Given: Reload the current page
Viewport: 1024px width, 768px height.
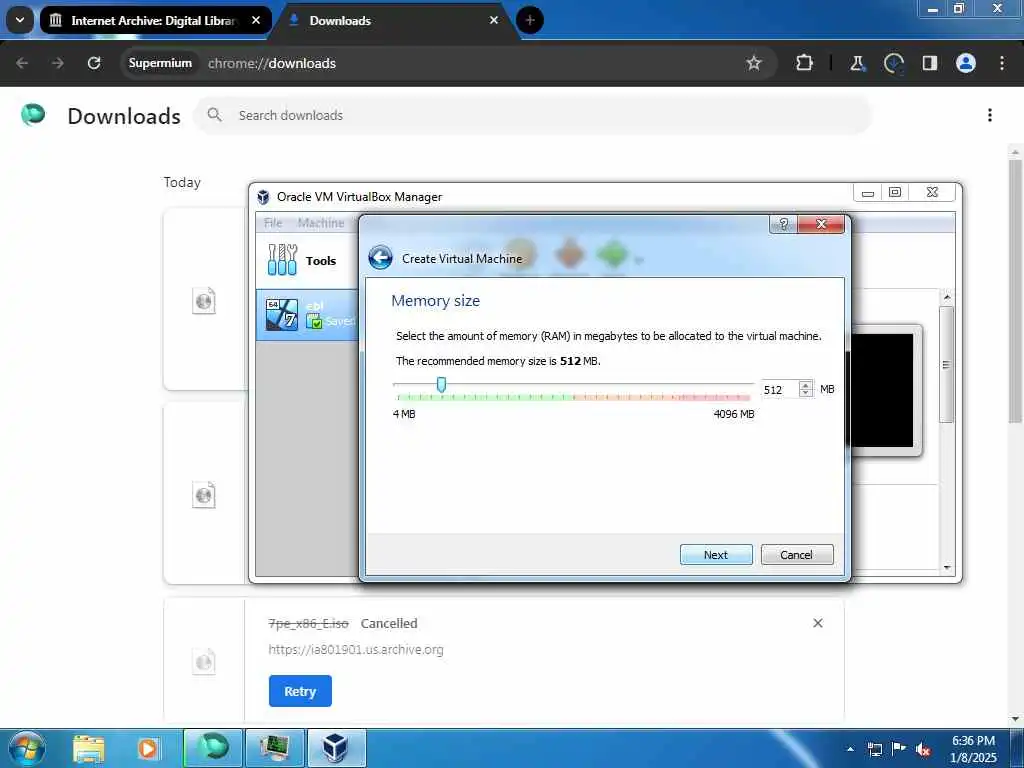Looking at the screenshot, I should (94, 63).
